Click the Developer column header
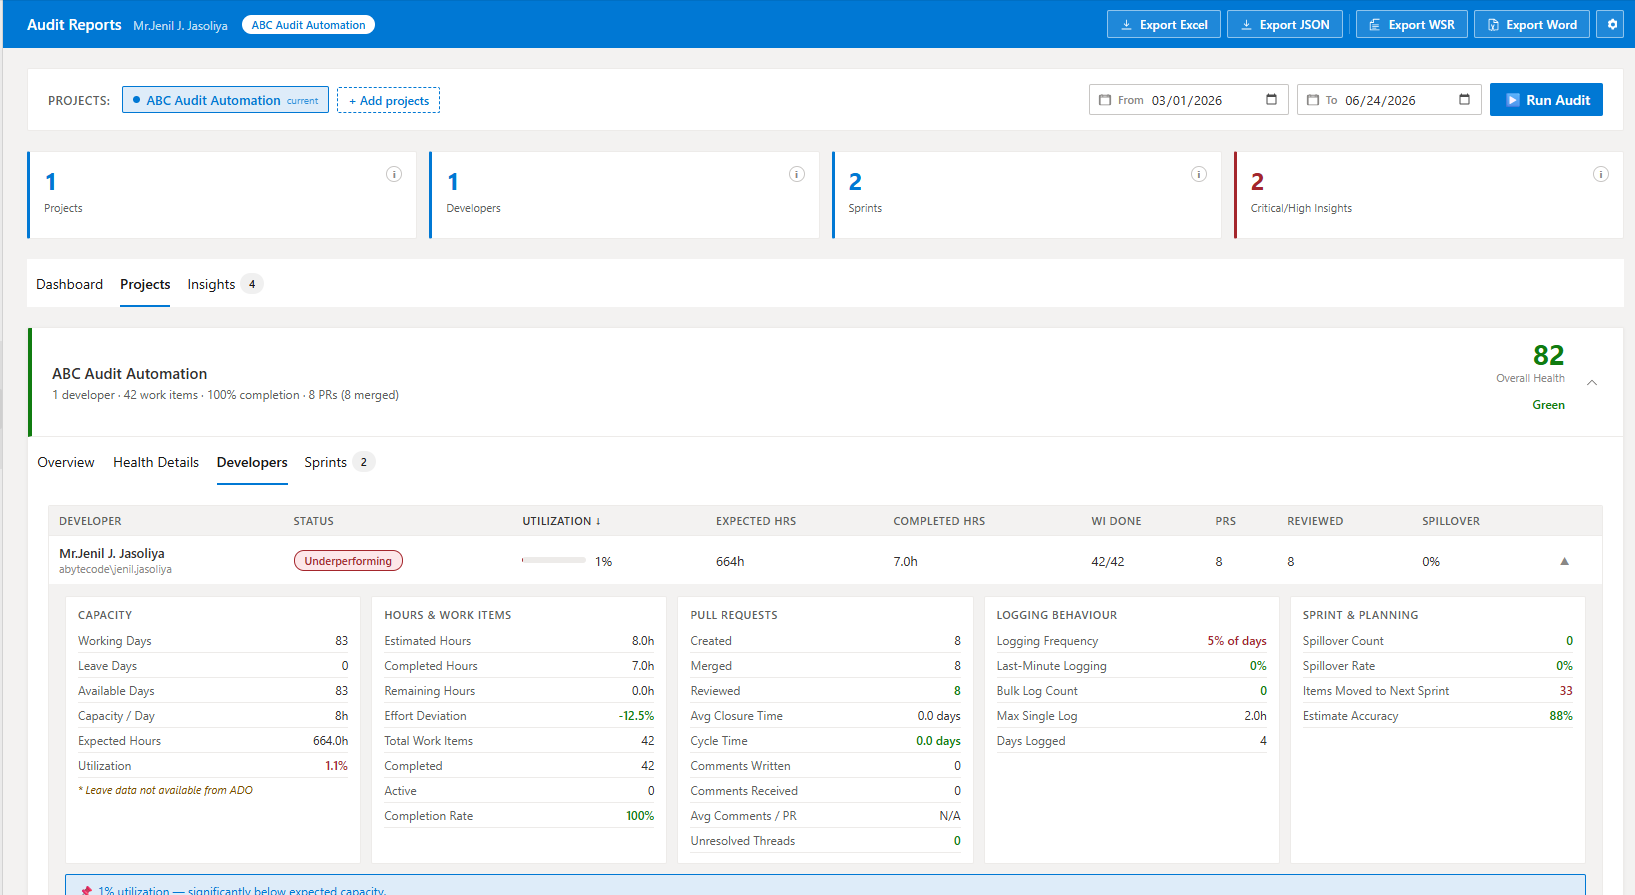 click(x=90, y=521)
